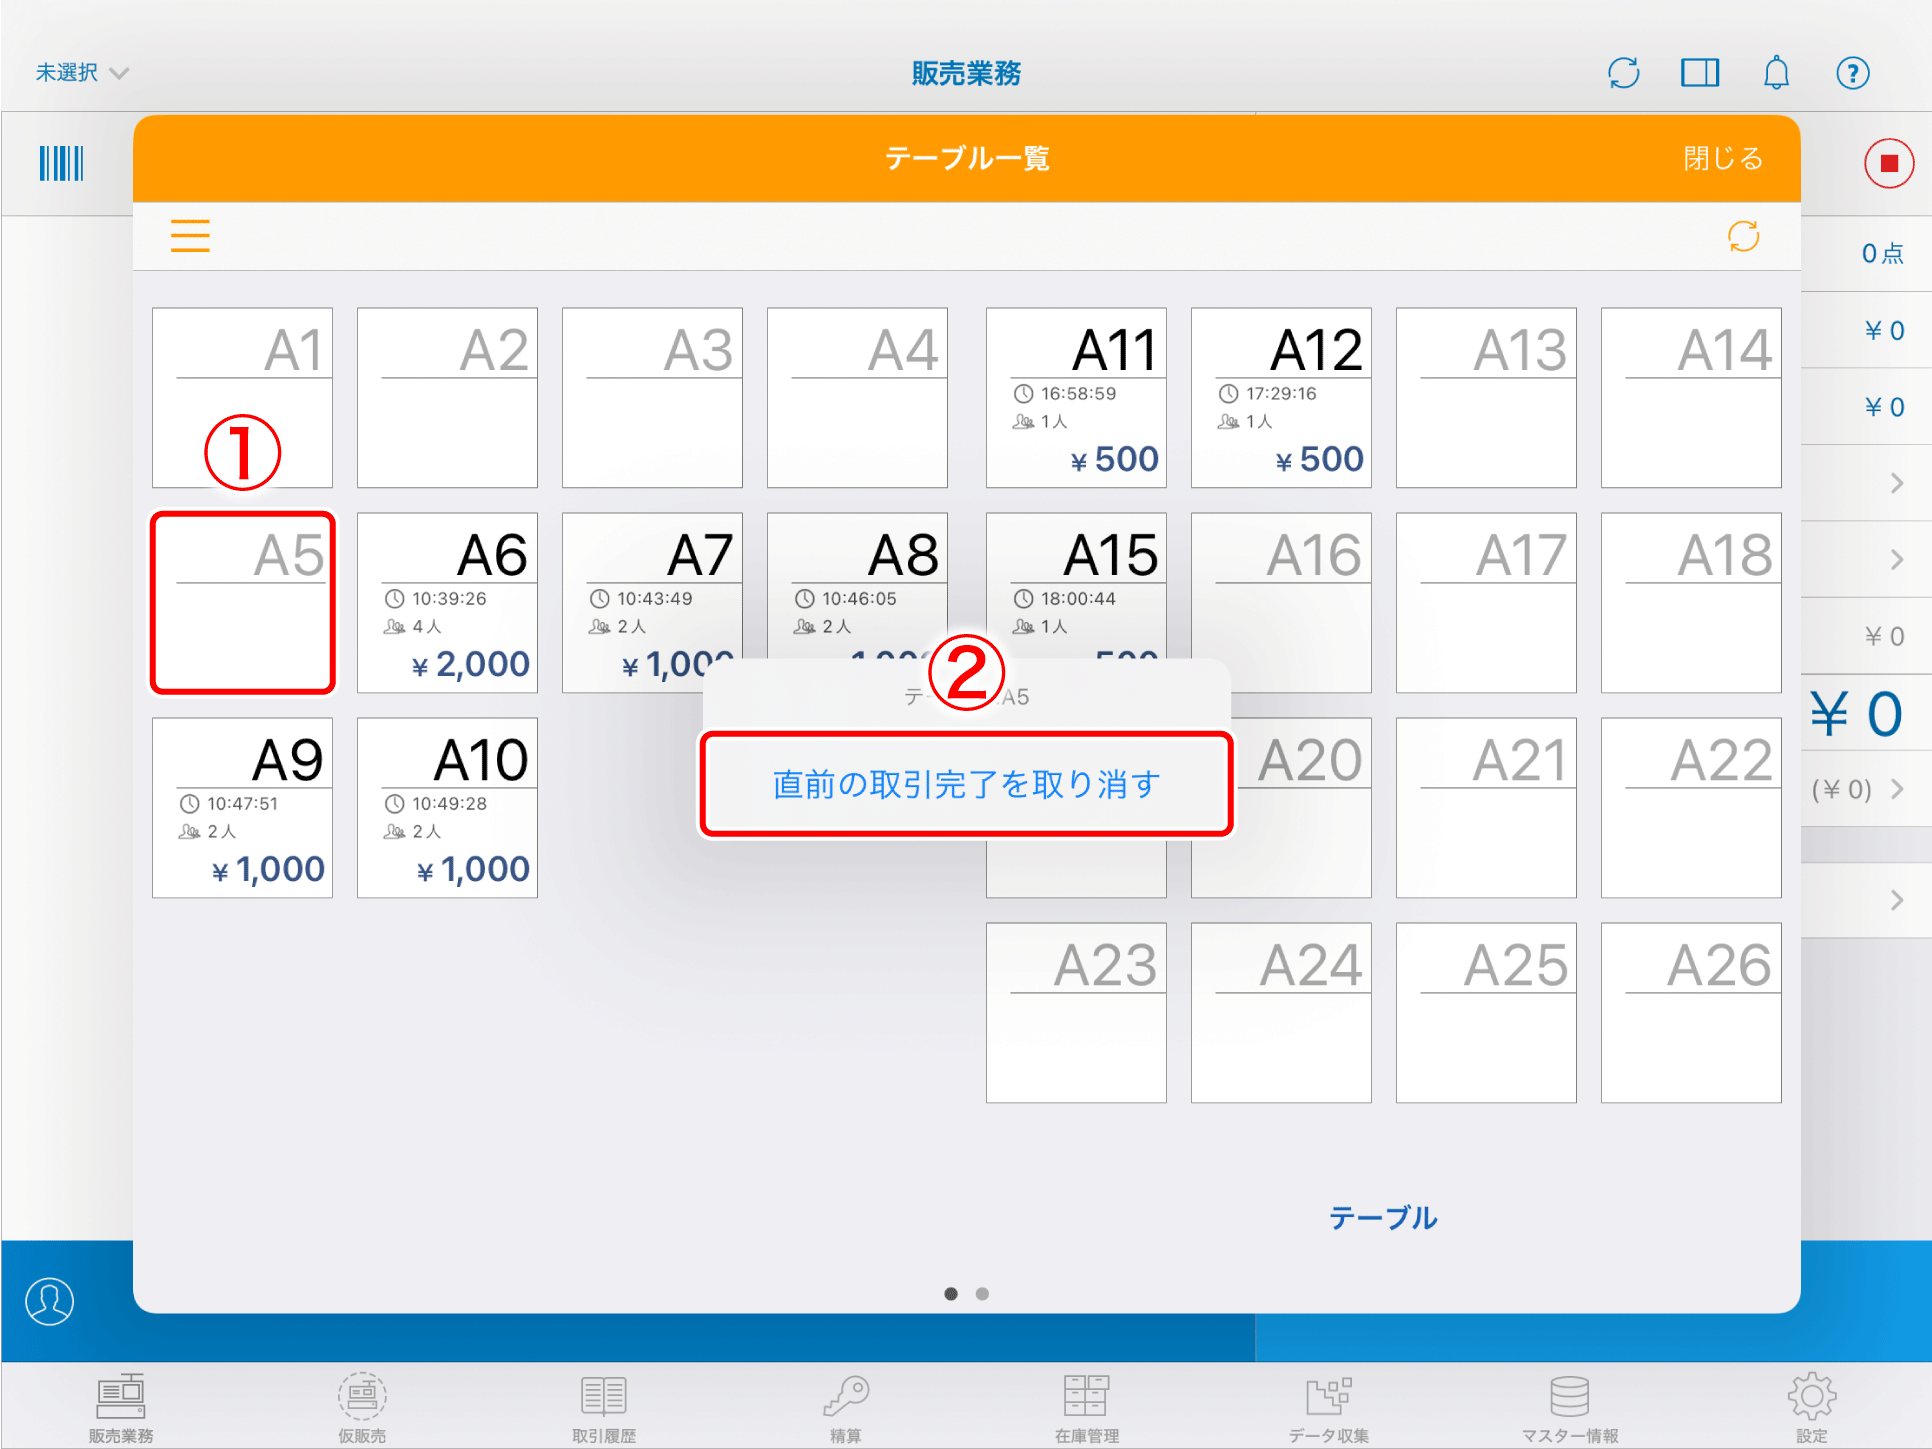
Task: Refresh the table list with orange reload icon
Action: (x=1743, y=236)
